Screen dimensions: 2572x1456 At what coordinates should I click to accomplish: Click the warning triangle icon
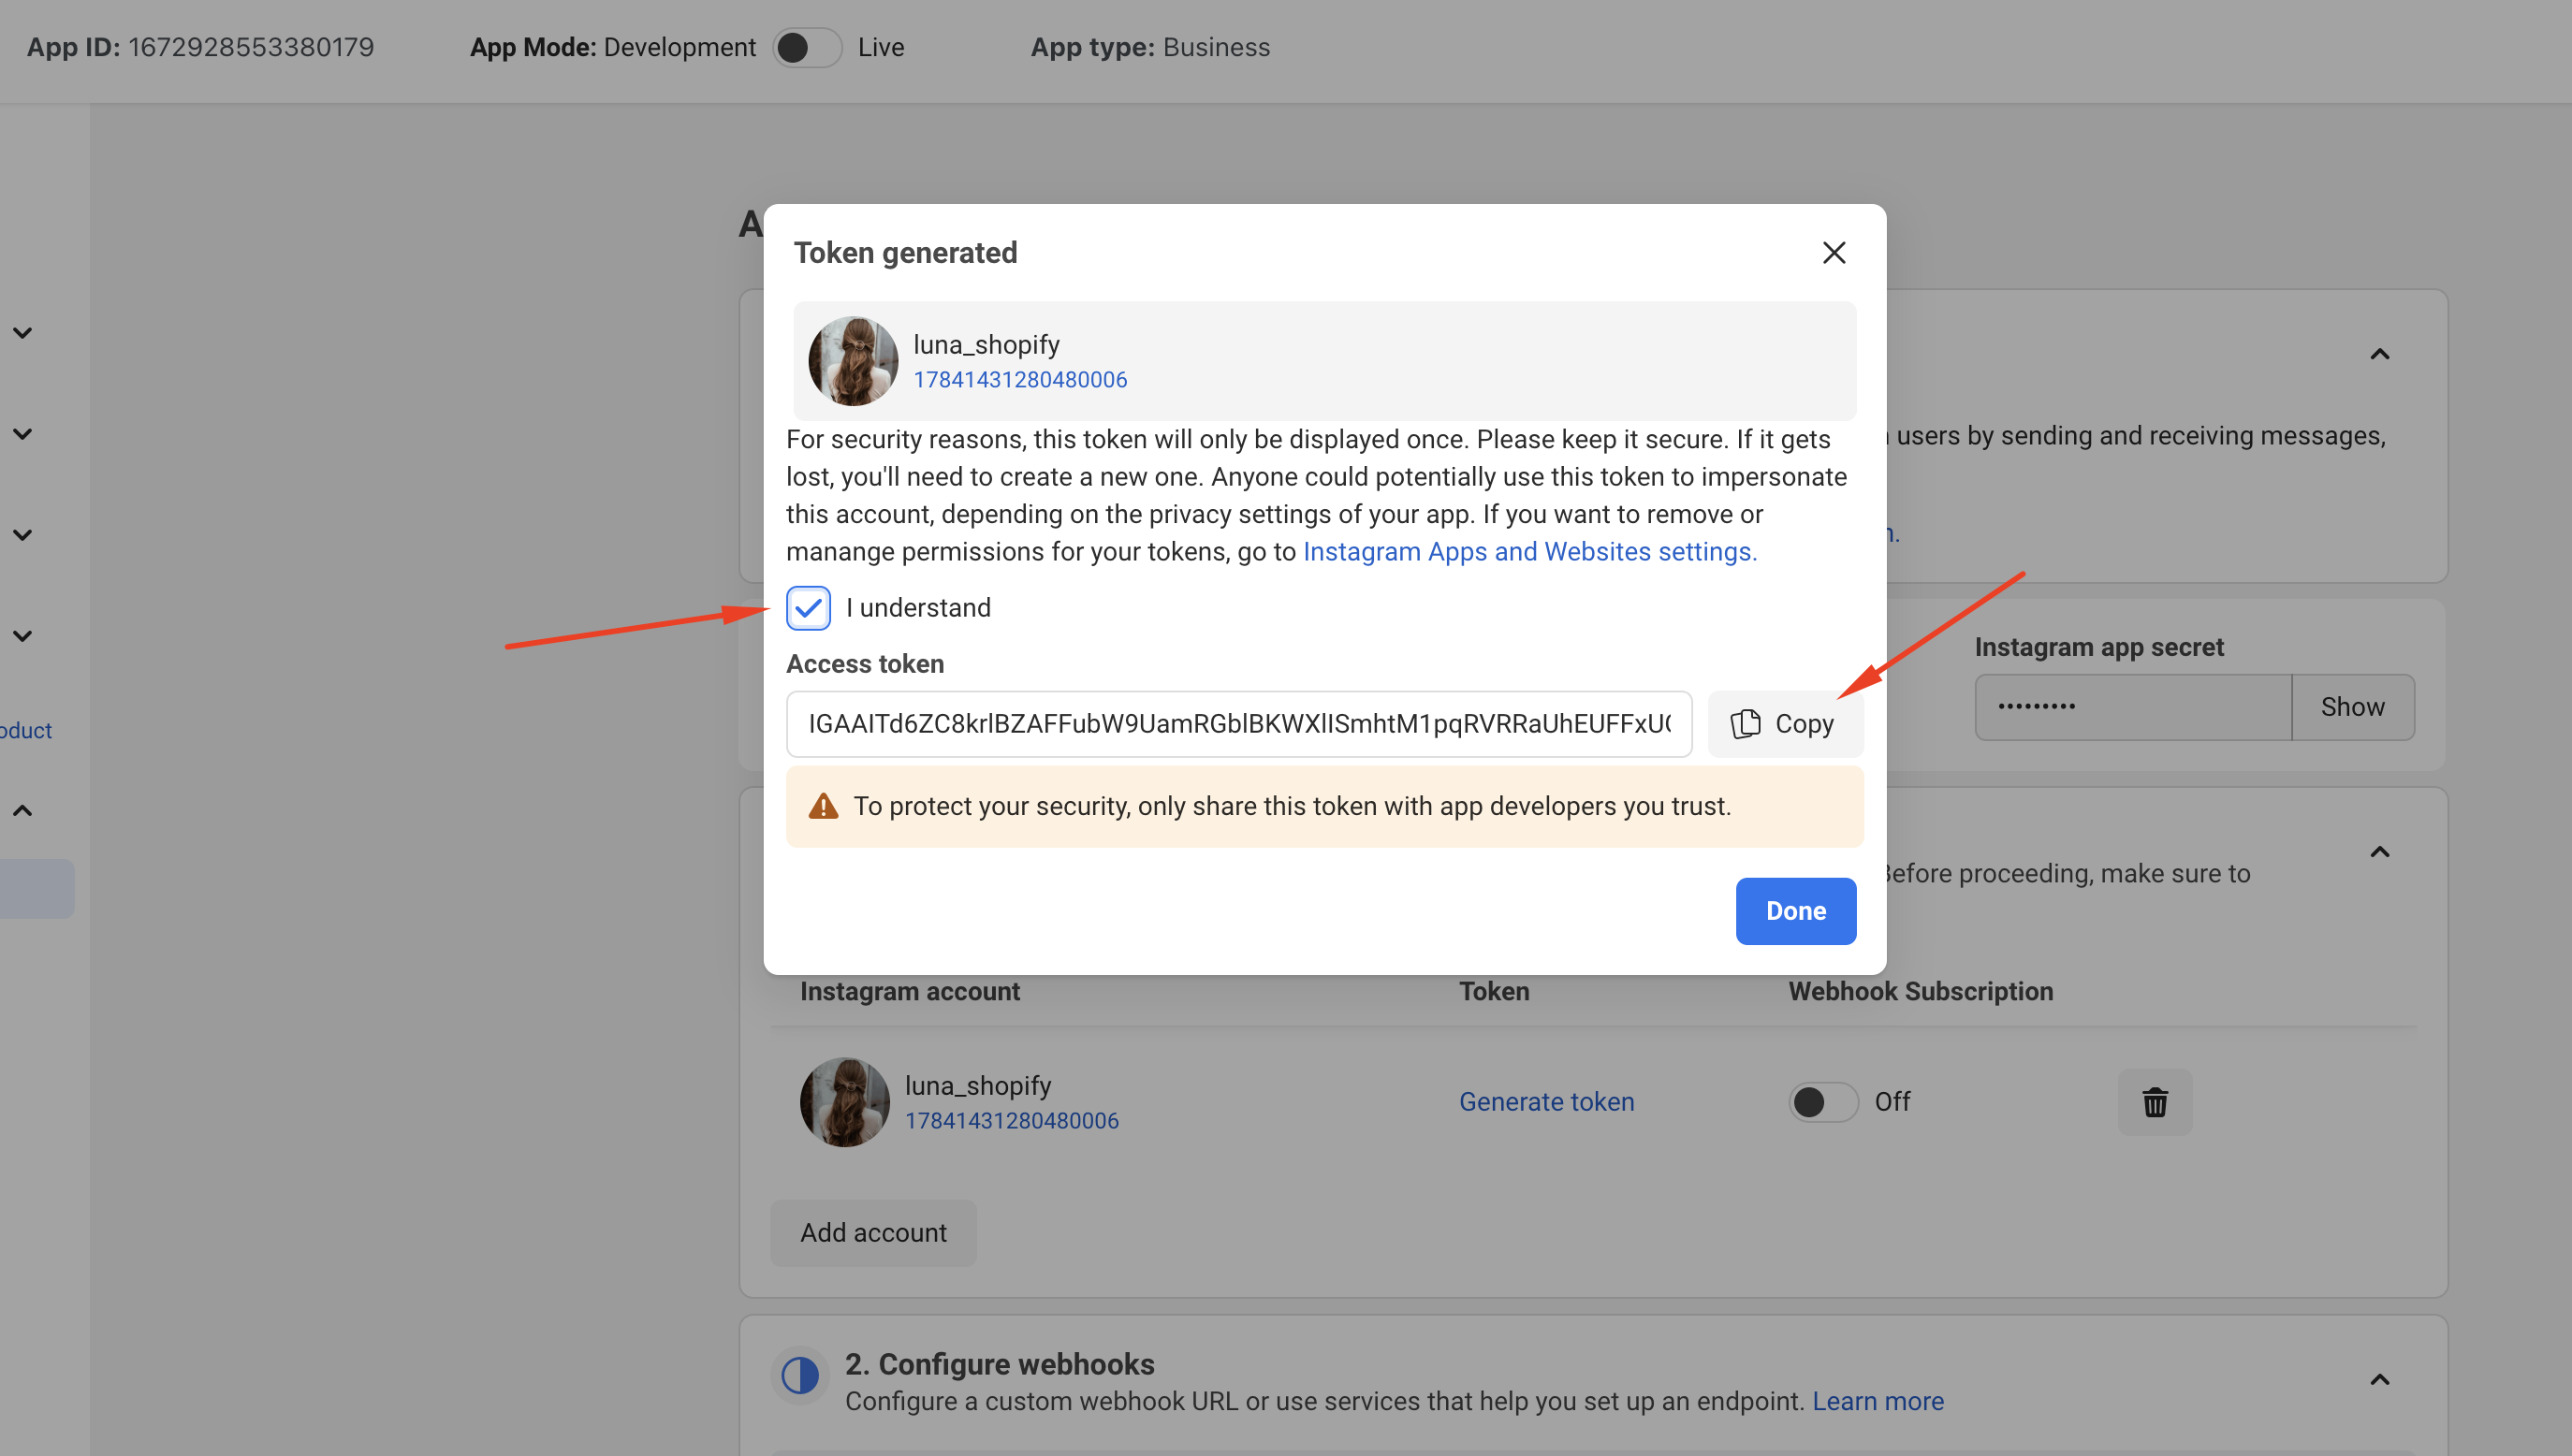pos(822,806)
